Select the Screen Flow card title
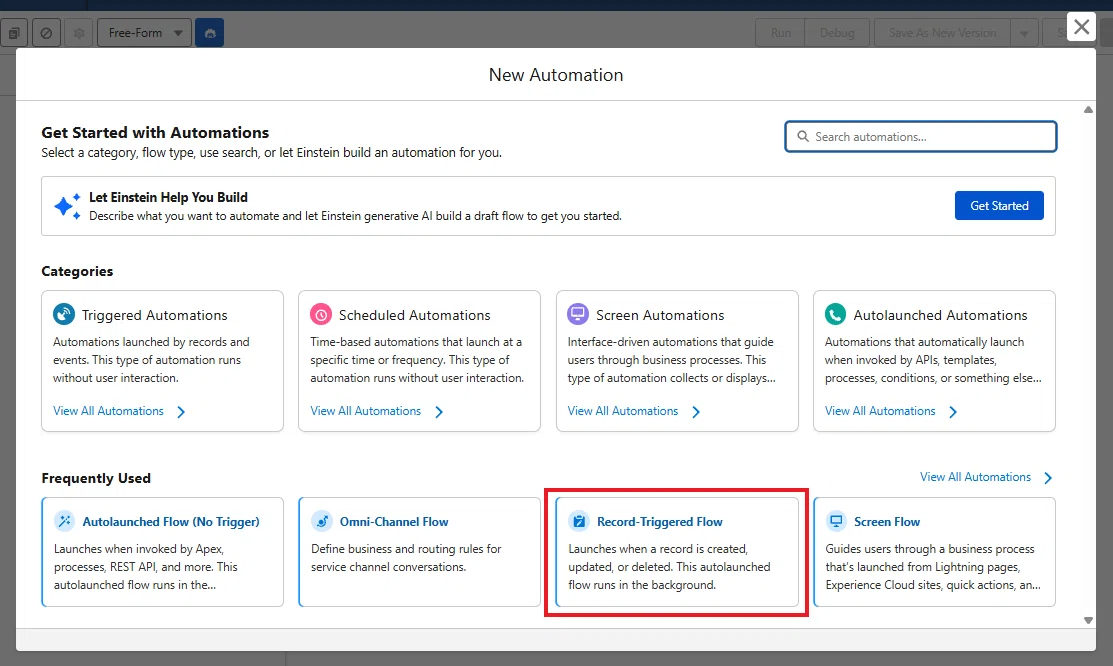The image size is (1113, 666). [887, 522]
